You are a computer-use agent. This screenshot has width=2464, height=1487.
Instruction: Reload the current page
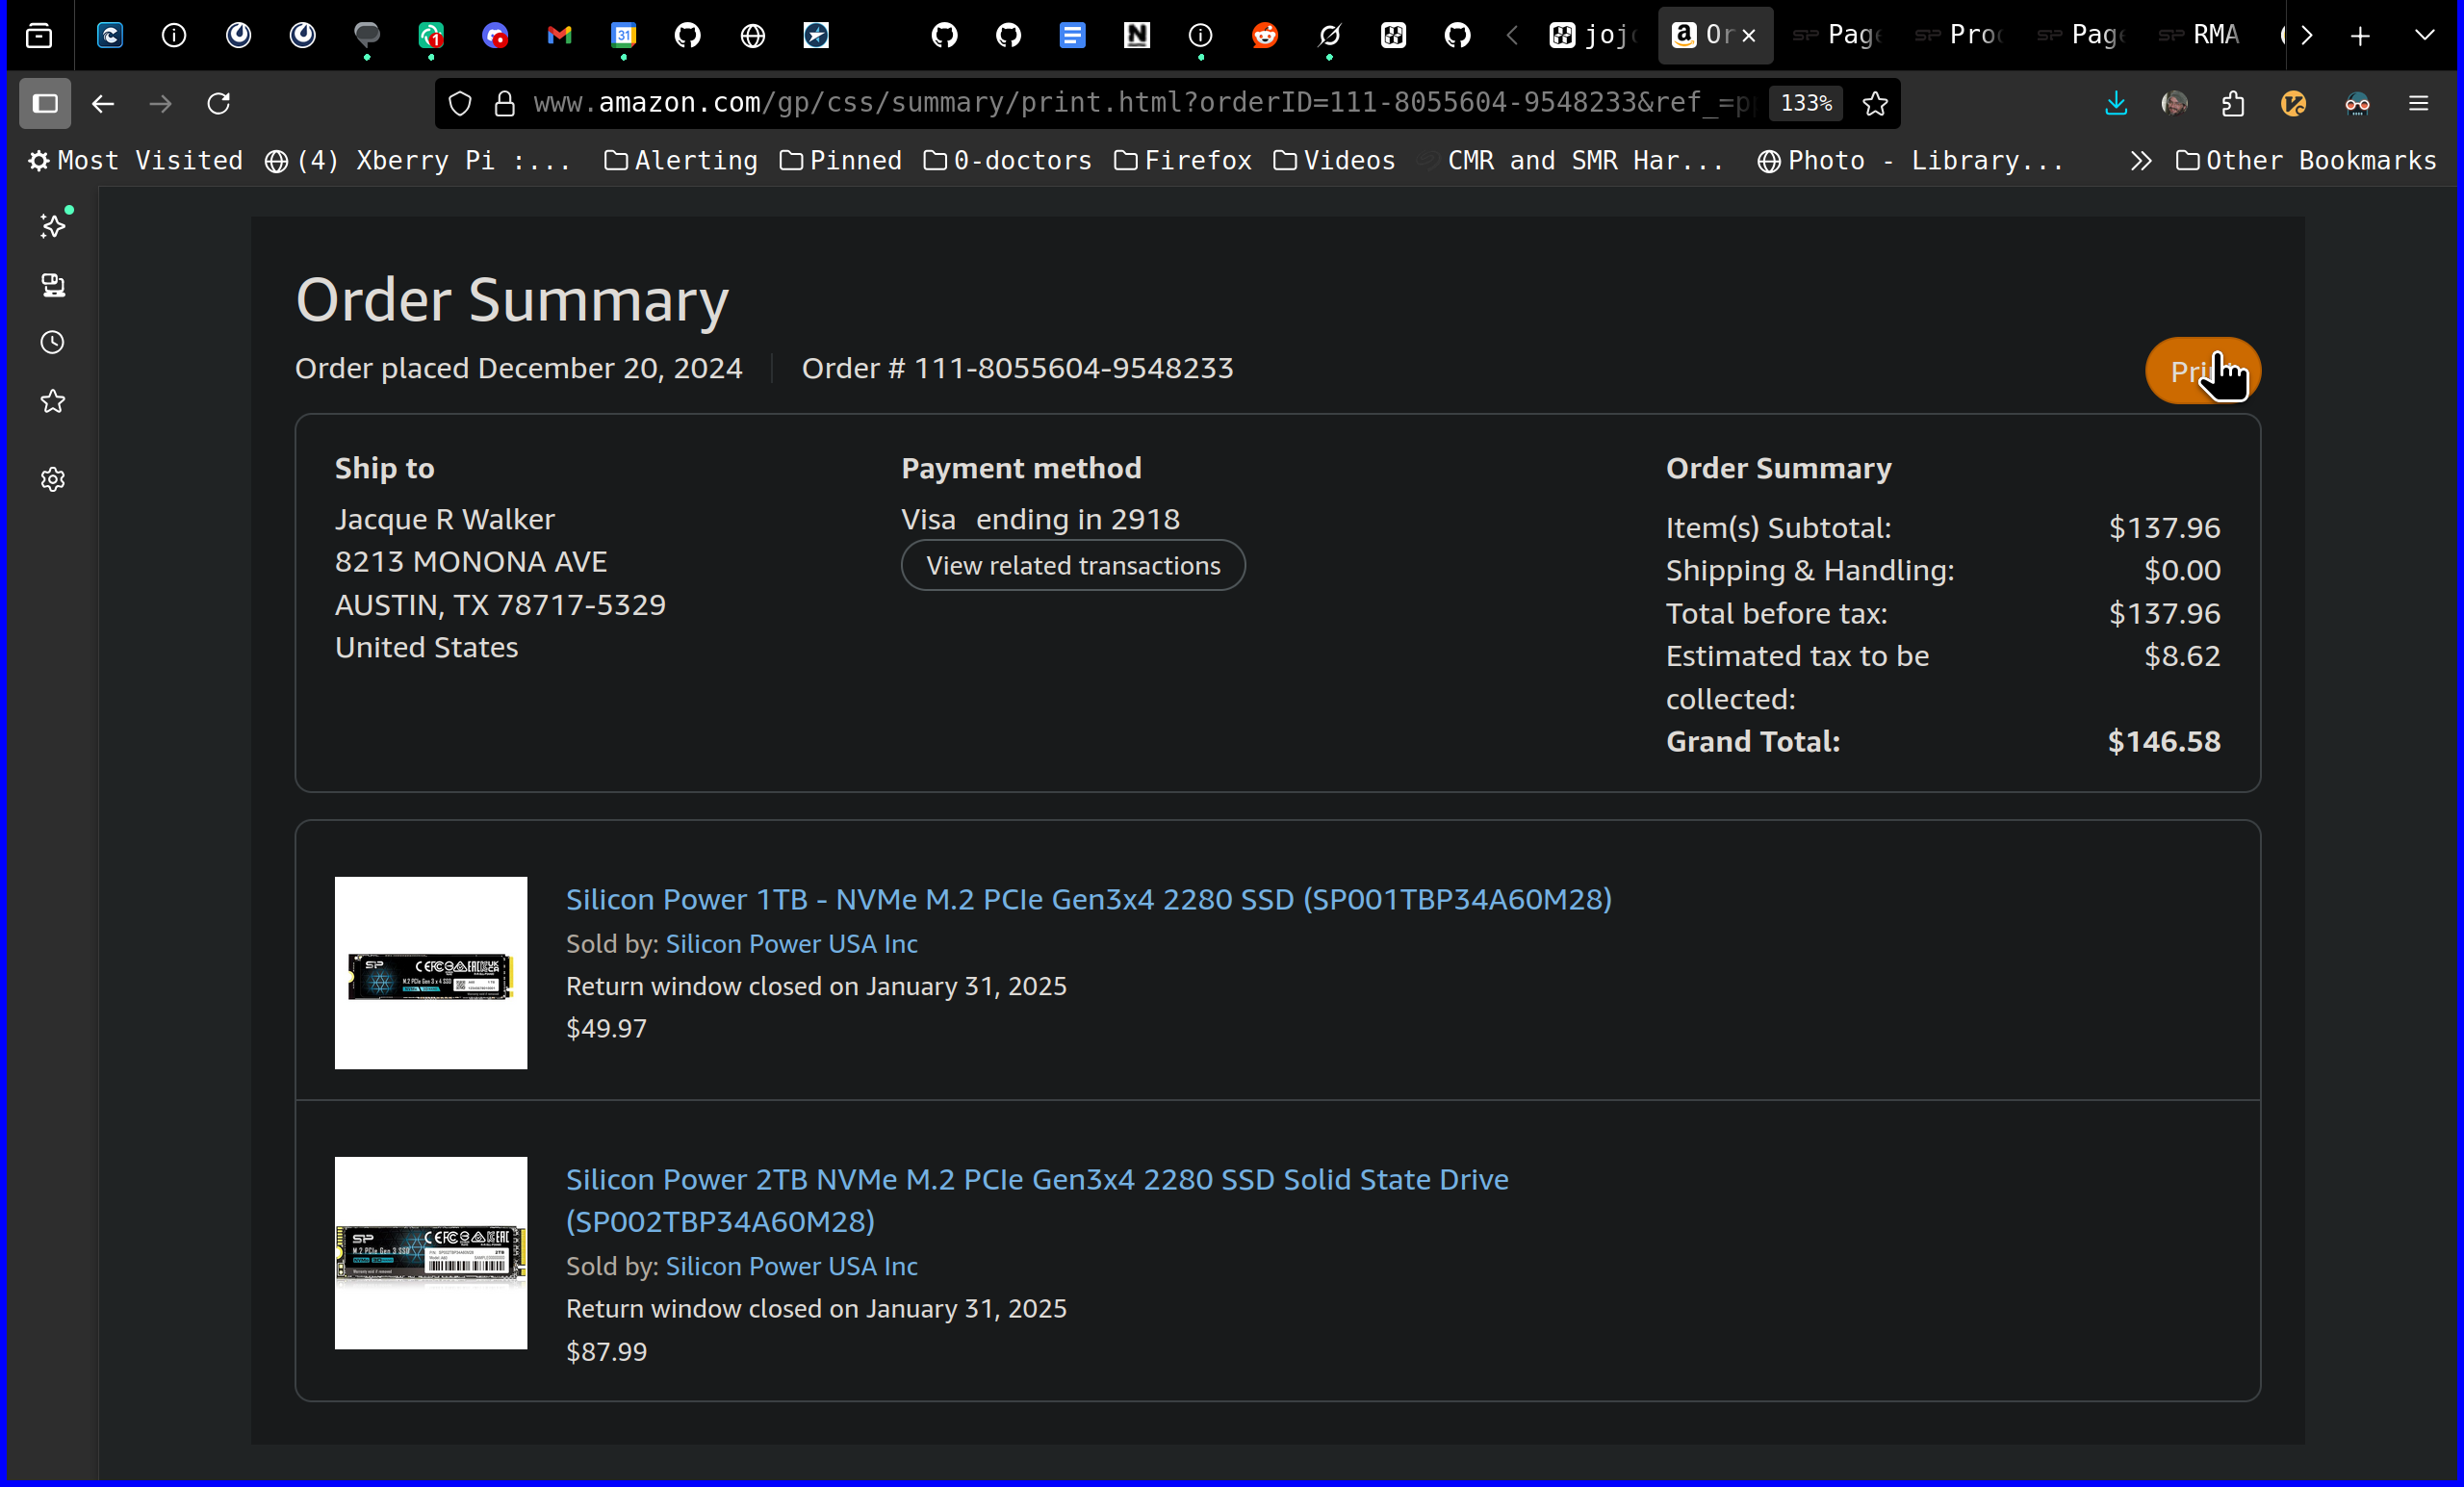[x=219, y=103]
